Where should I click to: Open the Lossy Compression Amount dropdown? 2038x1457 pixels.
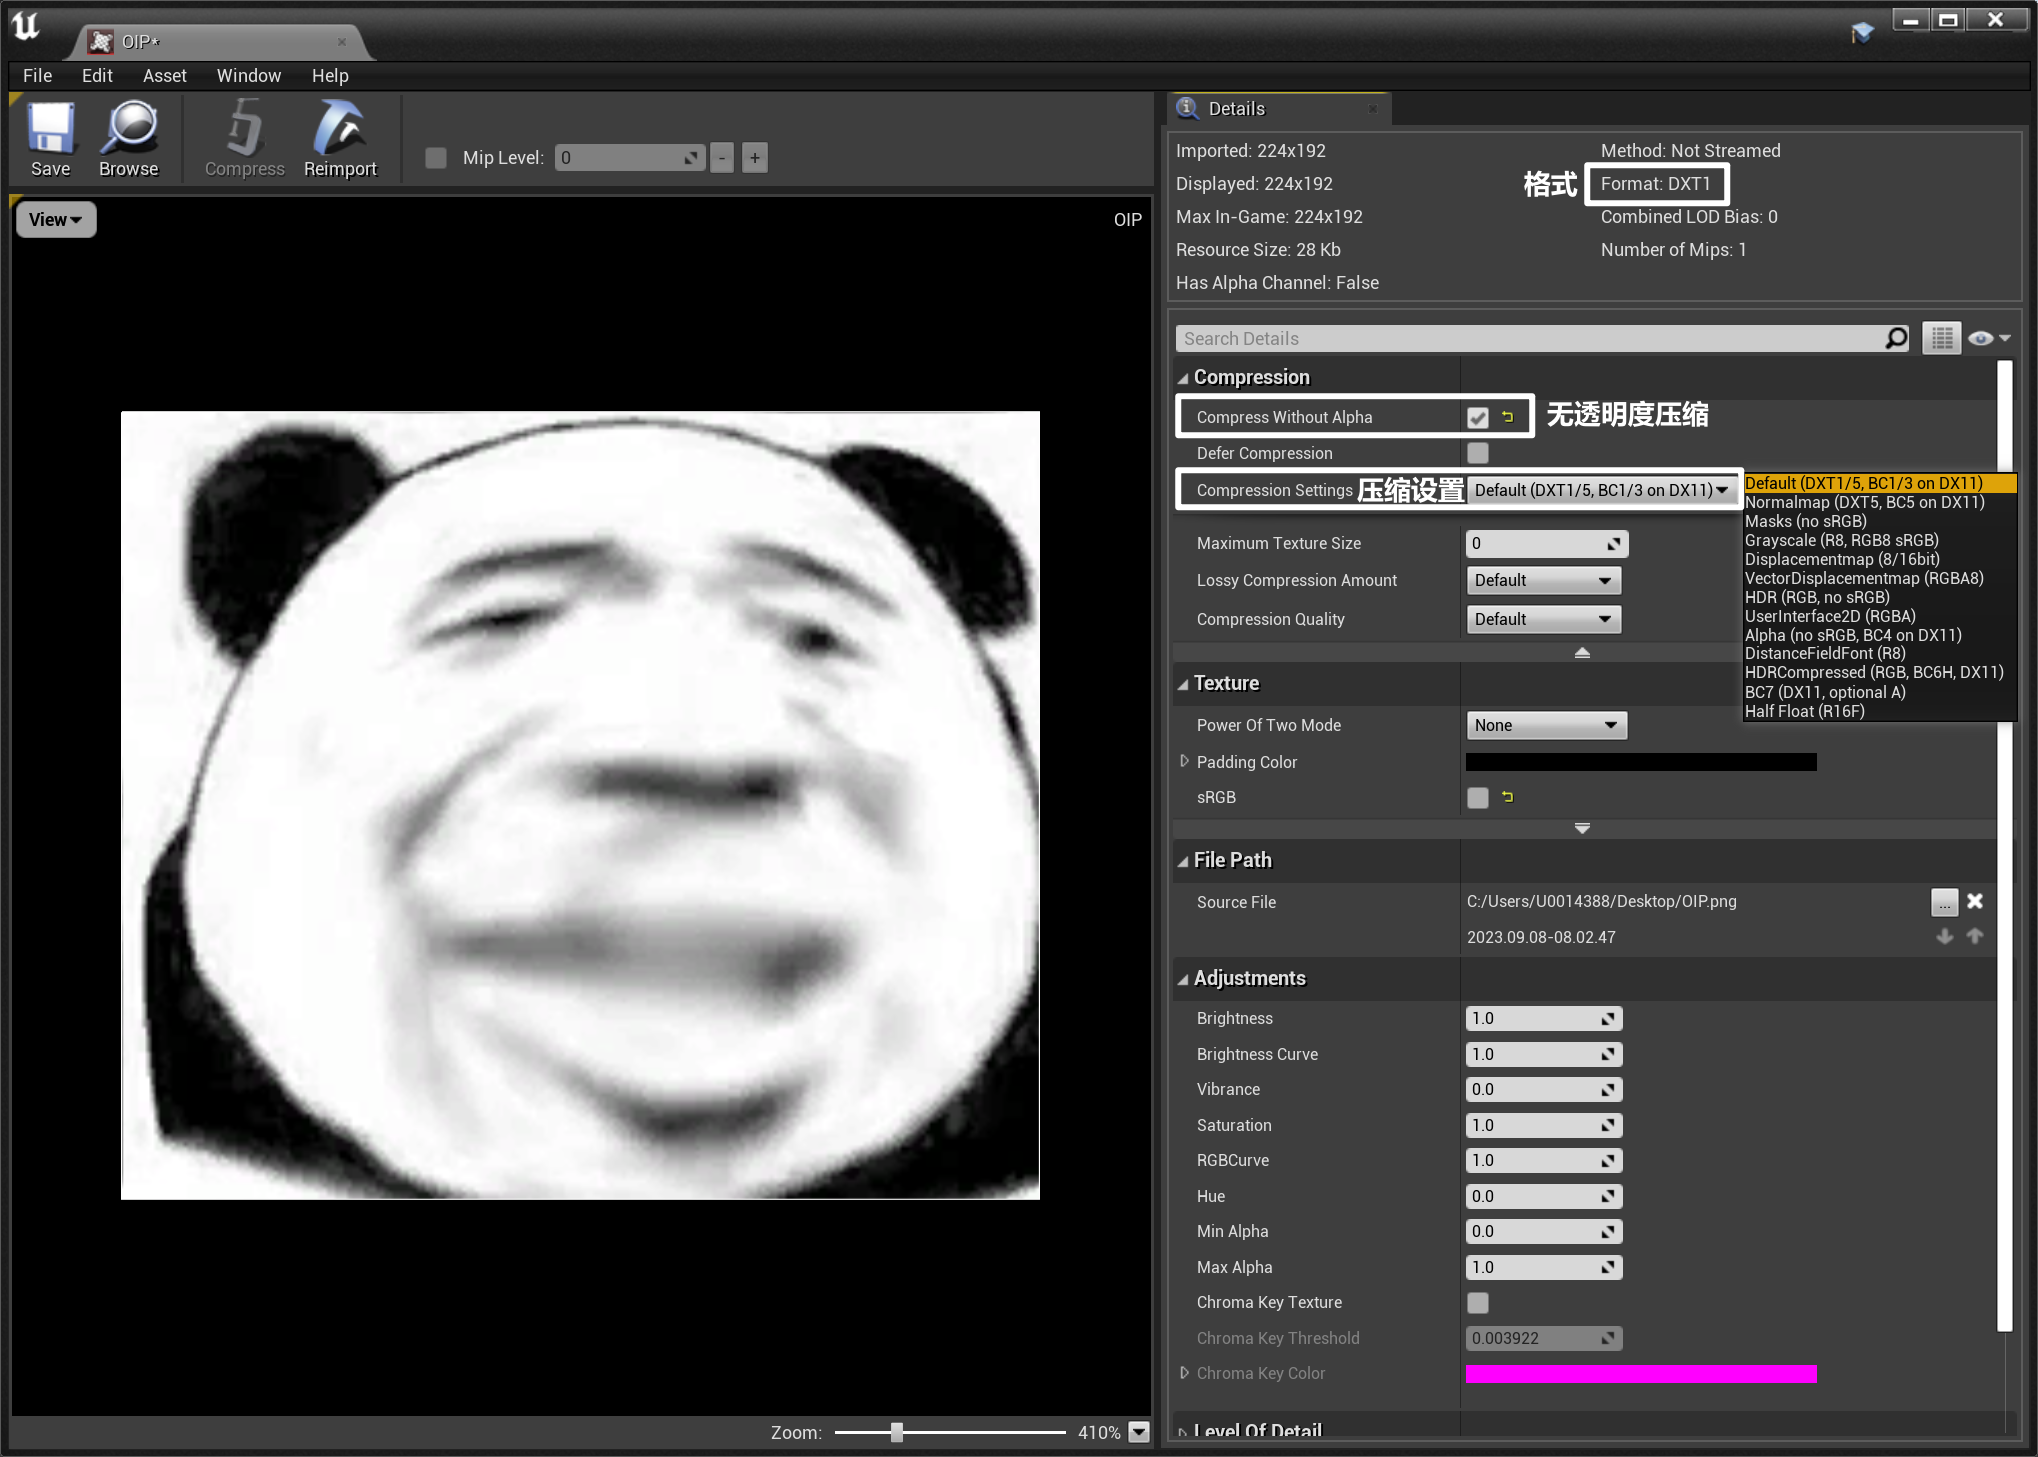[1543, 581]
